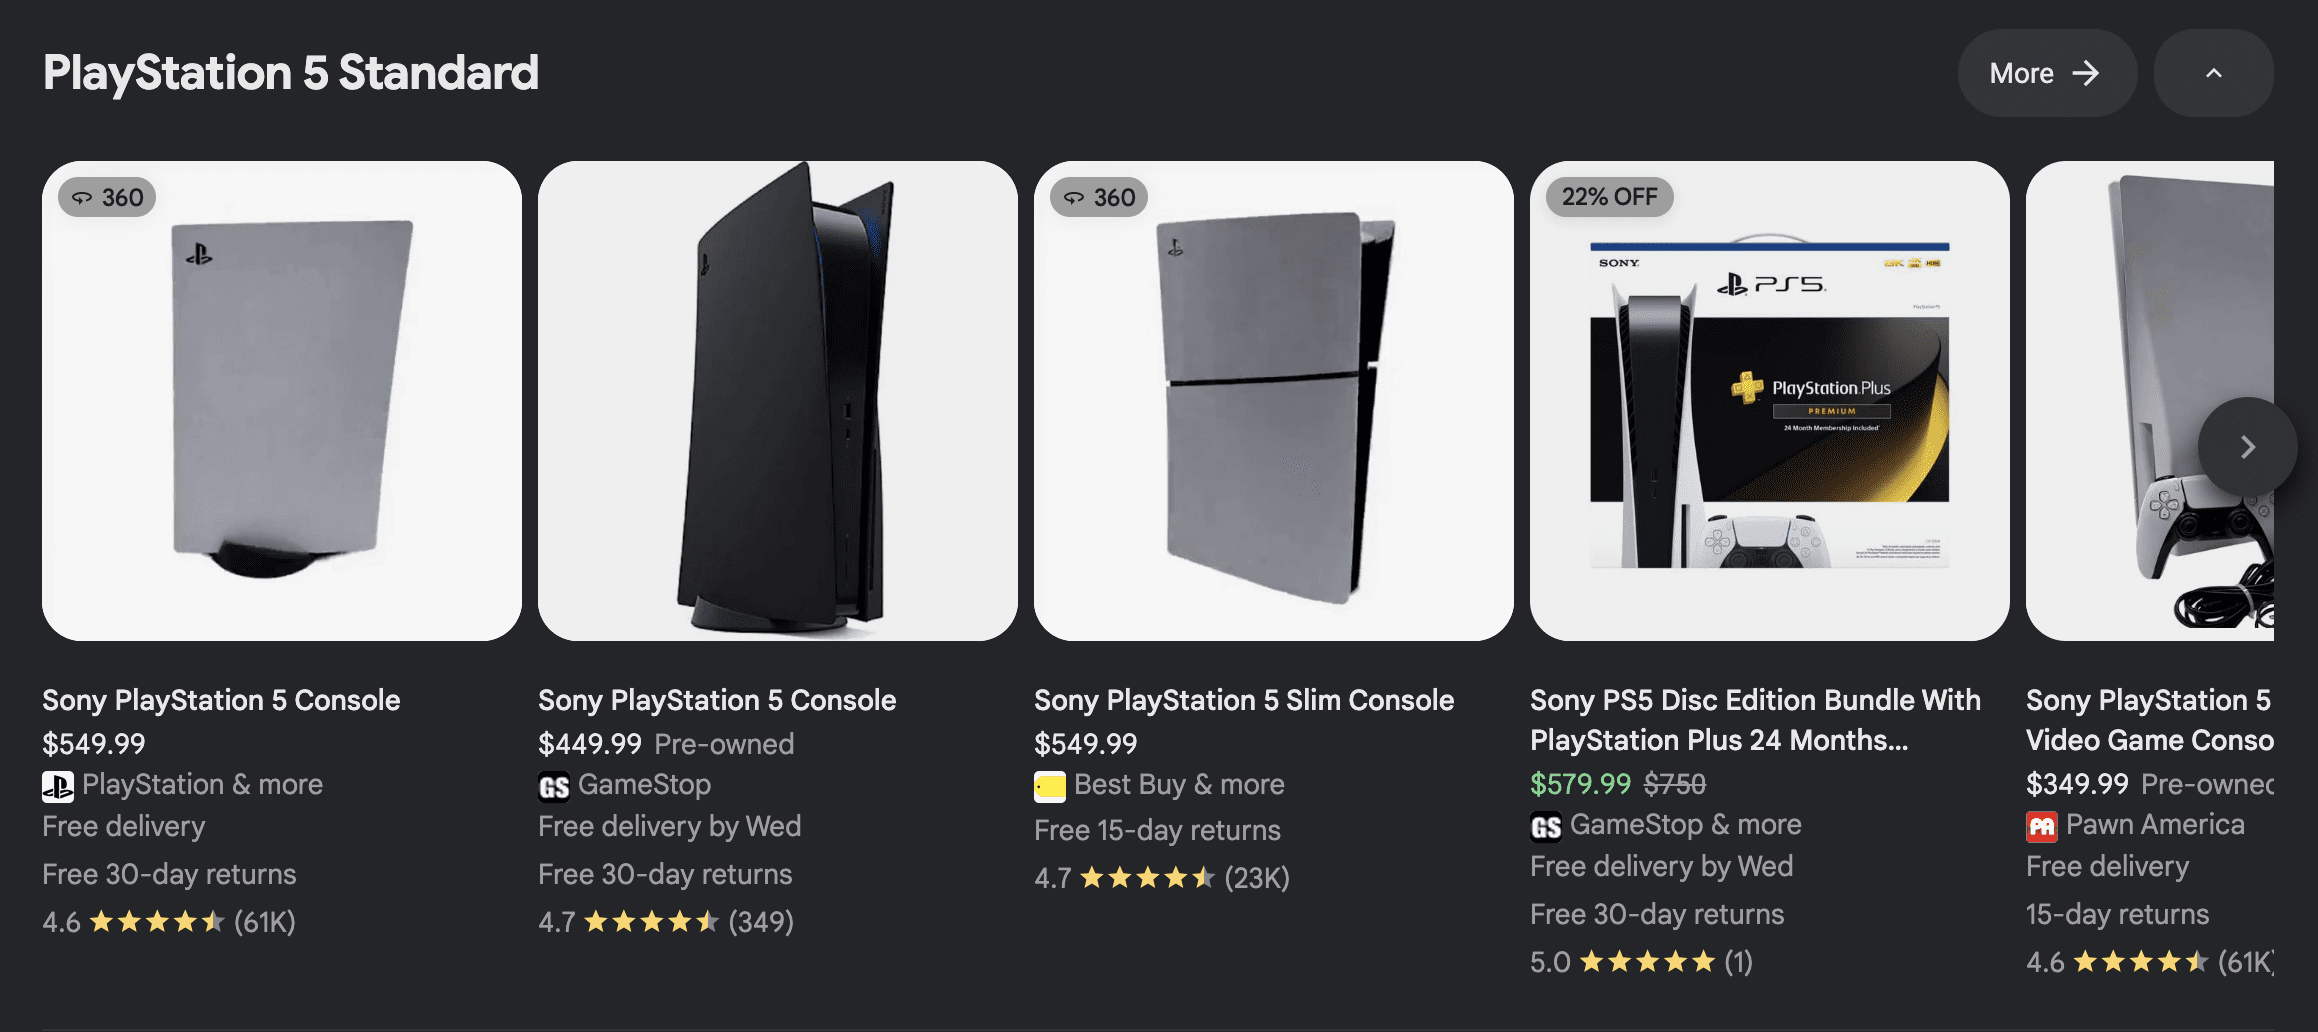The image size is (2318, 1032).
Task: Open the black pre-owned PS5 image
Action: [778, 401]
